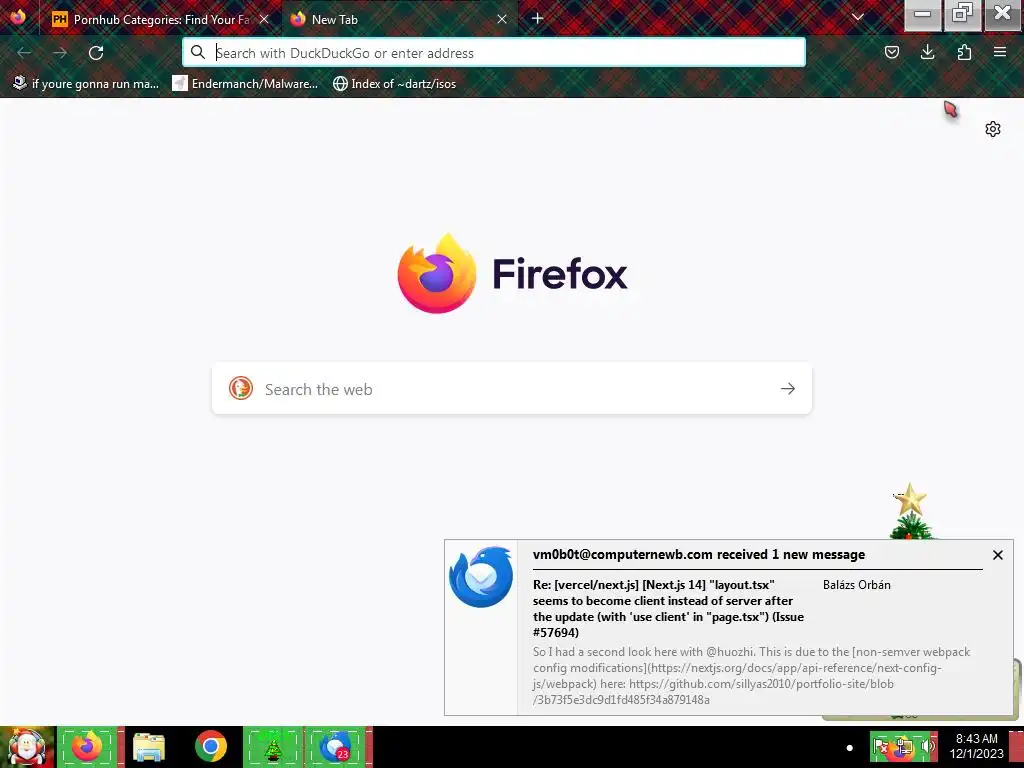This screenshot has width=1024, height=768.
Task: Open Thunderbird with 23 badge in taskbar
Action: (336, 746)
